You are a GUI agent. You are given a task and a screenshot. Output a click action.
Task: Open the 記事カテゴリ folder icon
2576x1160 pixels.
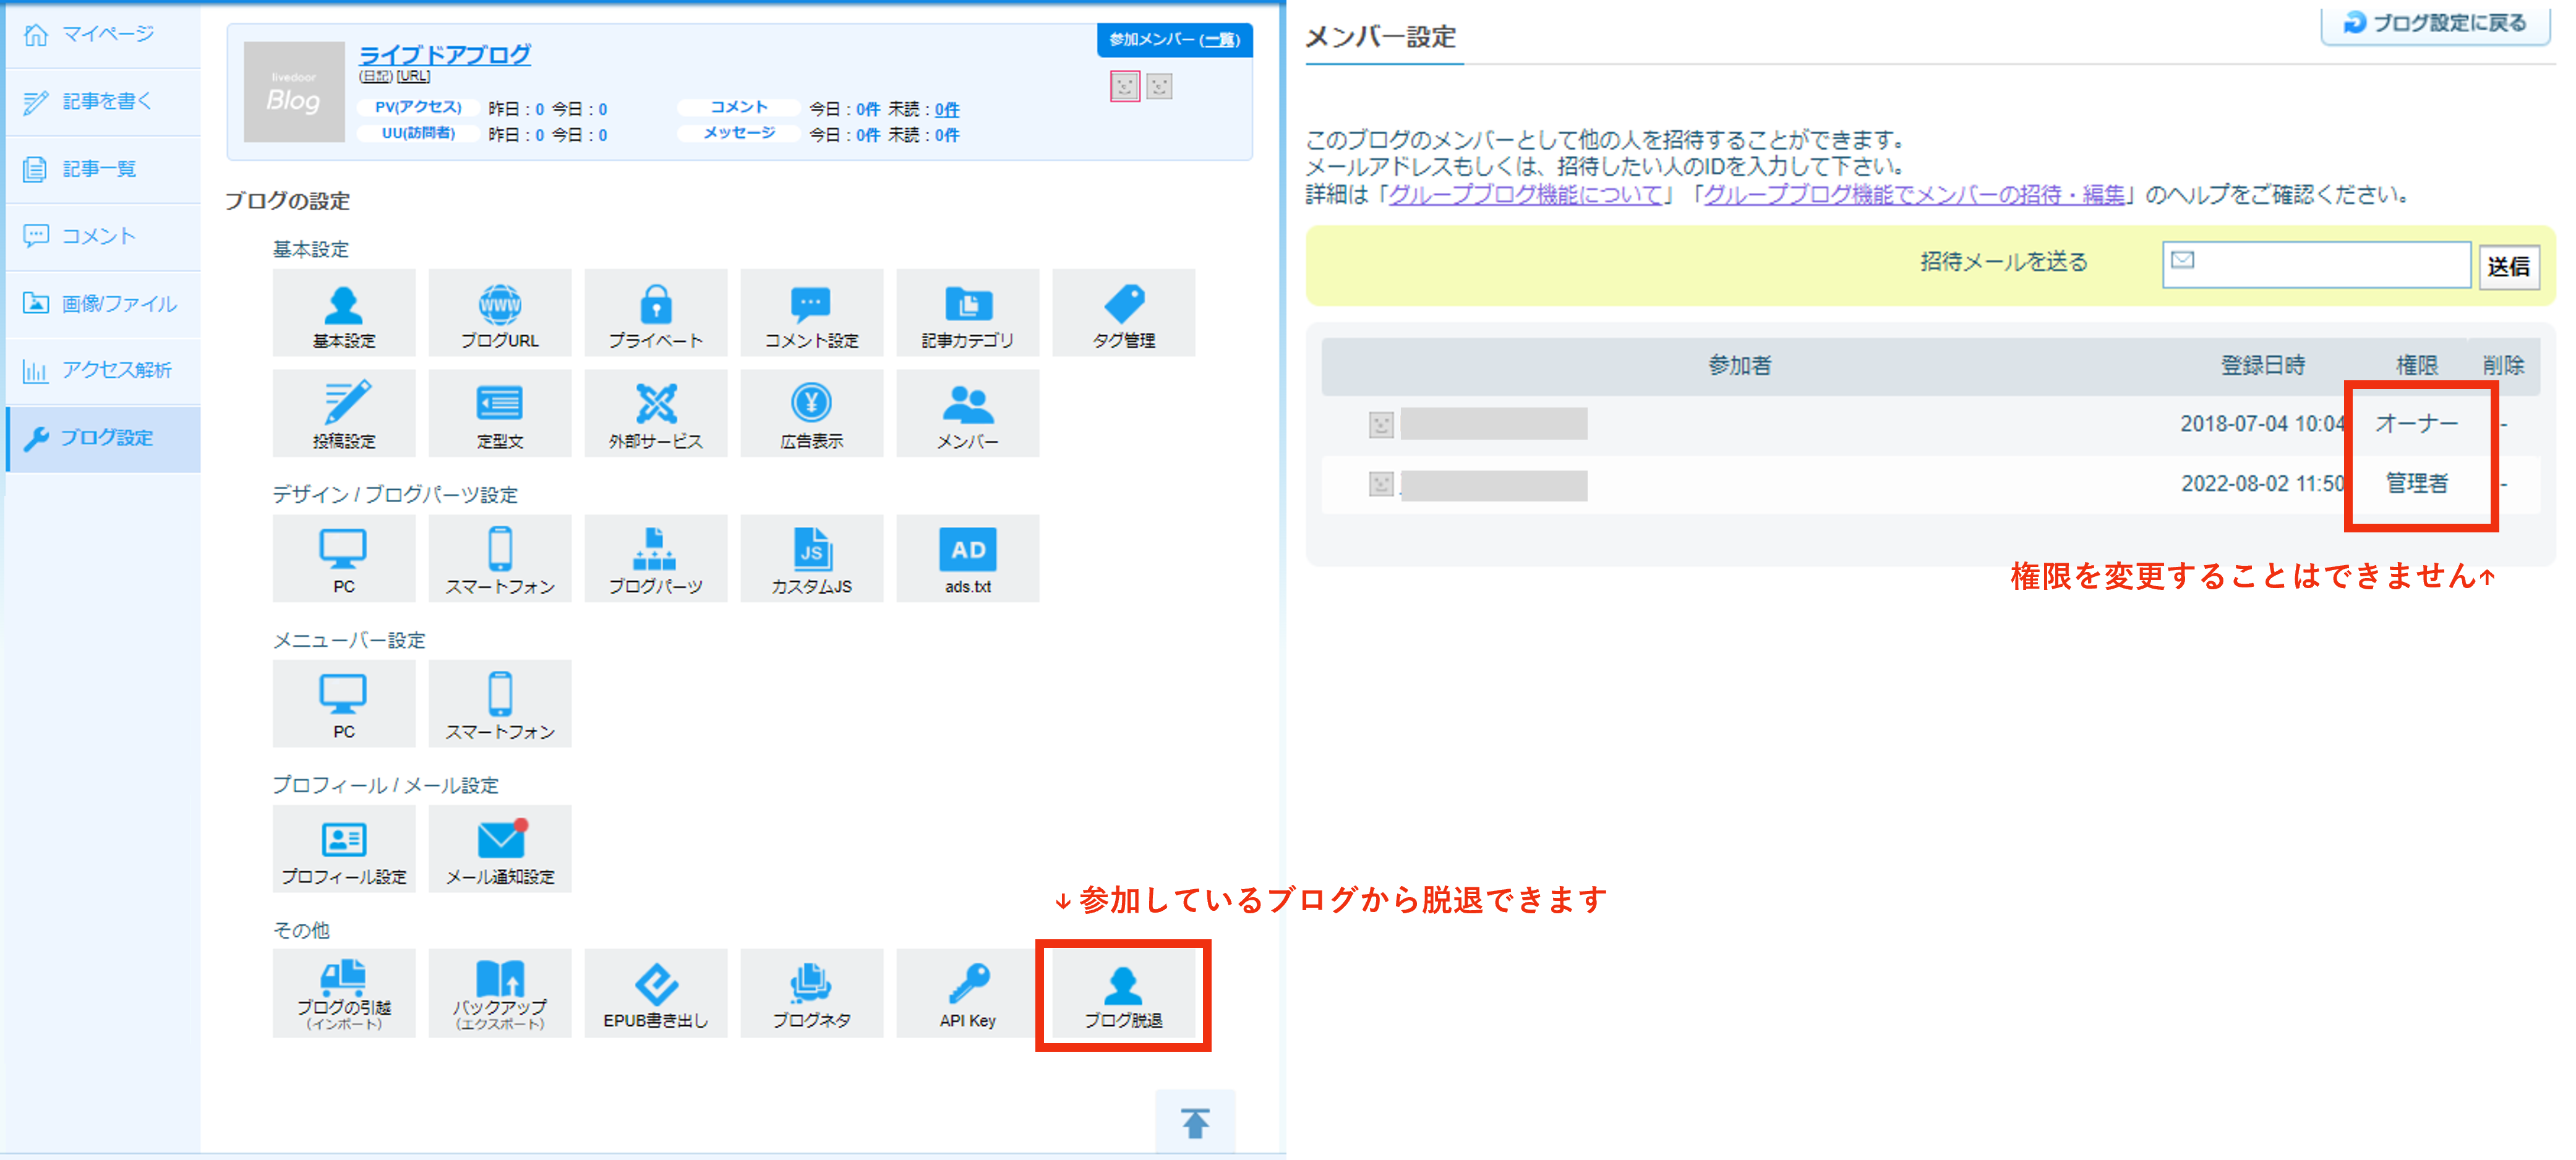click(x=967, y=313)
